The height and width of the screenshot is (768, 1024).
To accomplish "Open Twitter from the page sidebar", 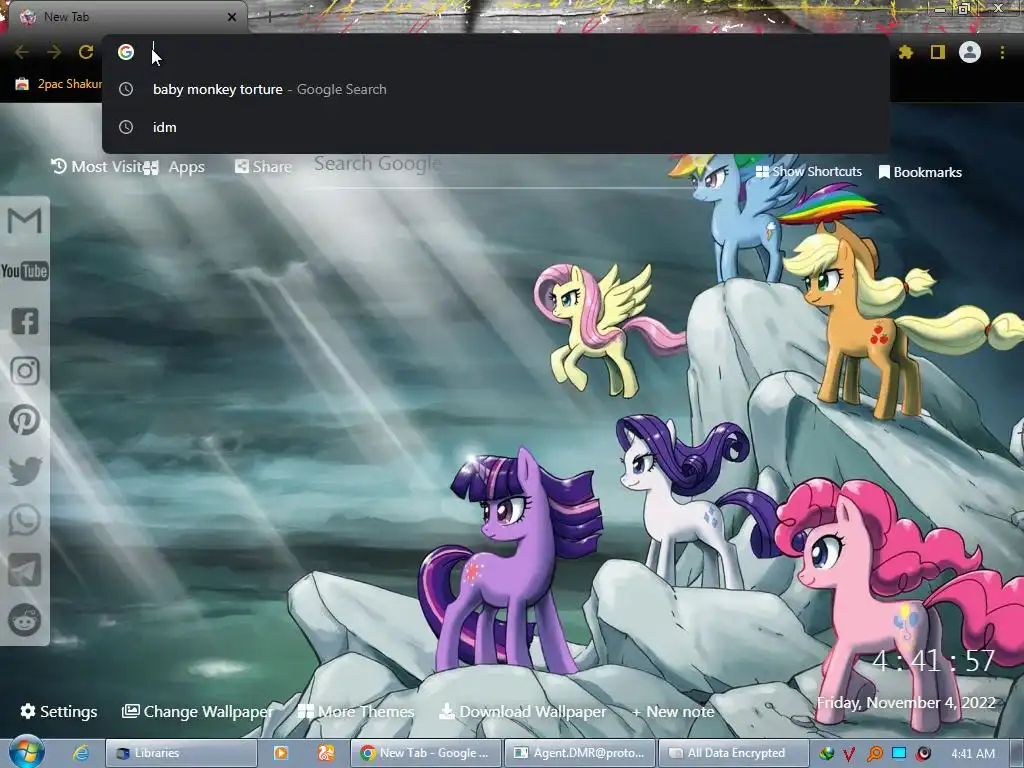I will coord(25,471).
